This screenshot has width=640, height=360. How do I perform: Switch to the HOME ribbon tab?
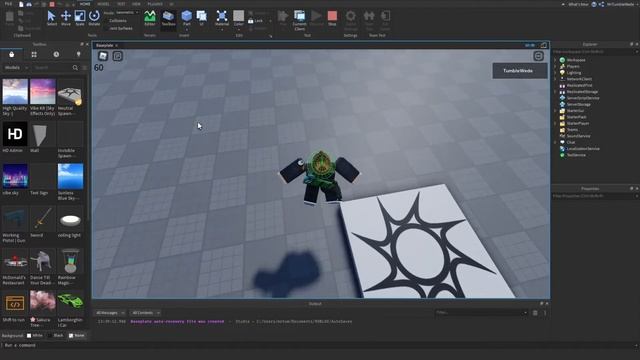click(x=85, y=4)
